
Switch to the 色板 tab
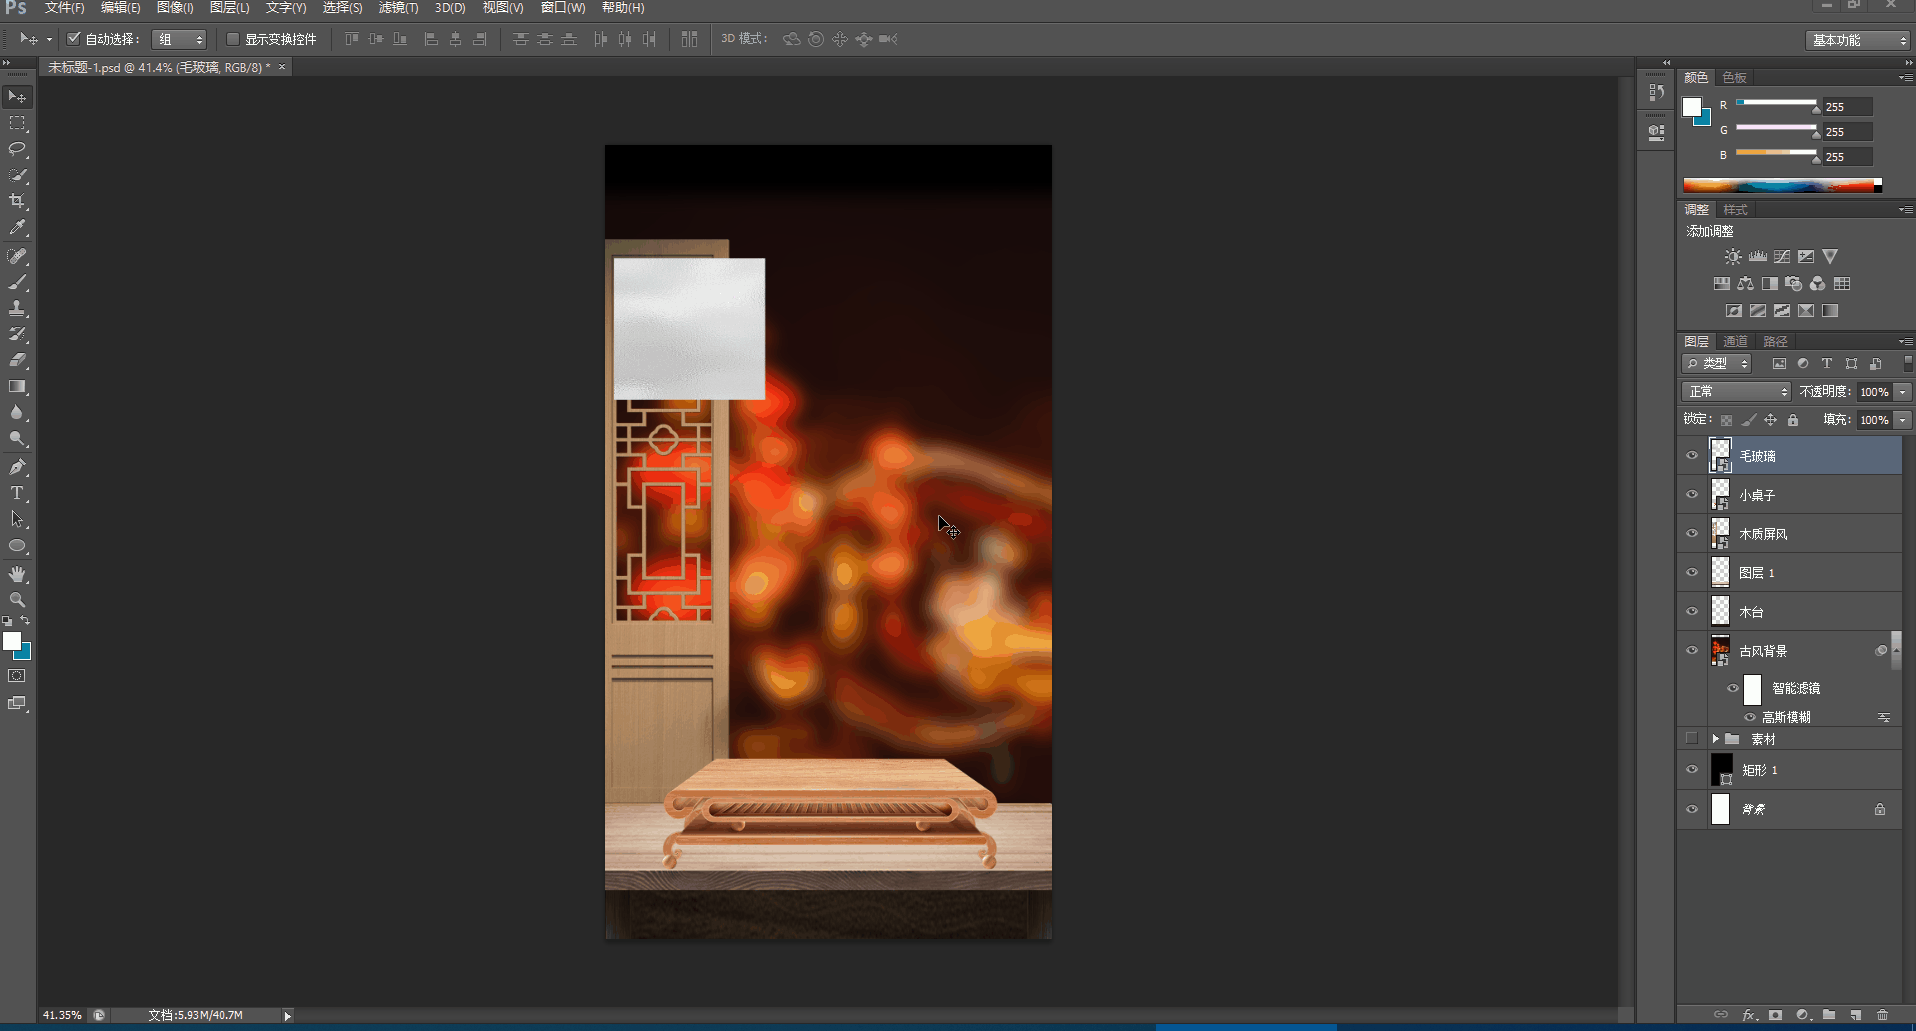tap(1734, 78)
